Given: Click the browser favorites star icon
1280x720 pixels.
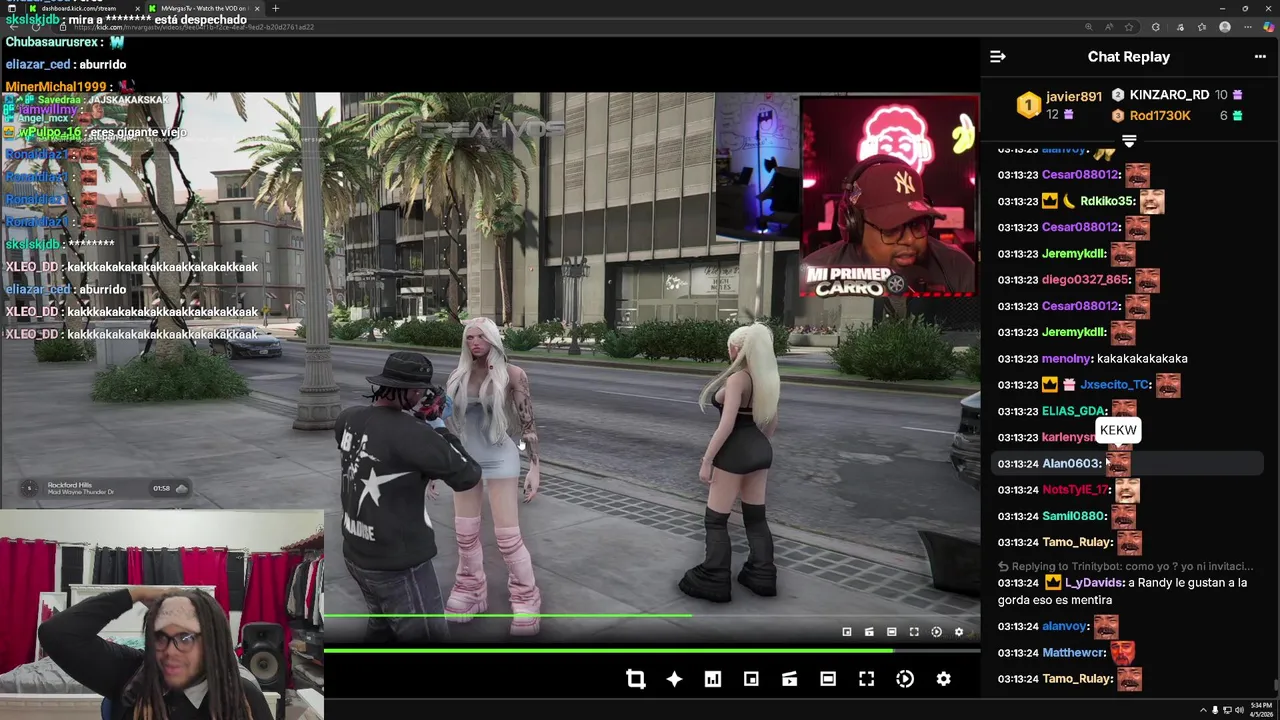Looking at the screenshot, I should pos(1129,27).
